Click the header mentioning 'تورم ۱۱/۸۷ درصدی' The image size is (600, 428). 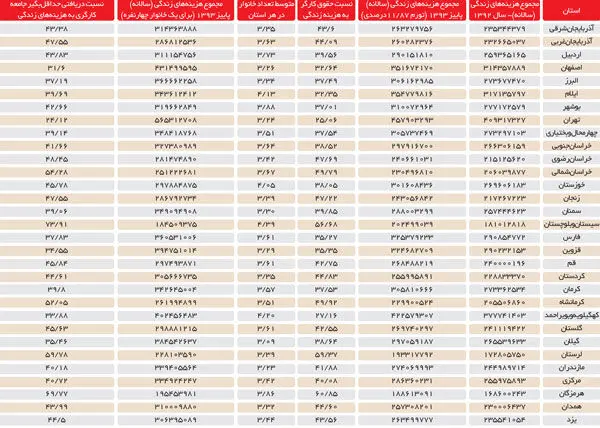click(x=412, y=10)
